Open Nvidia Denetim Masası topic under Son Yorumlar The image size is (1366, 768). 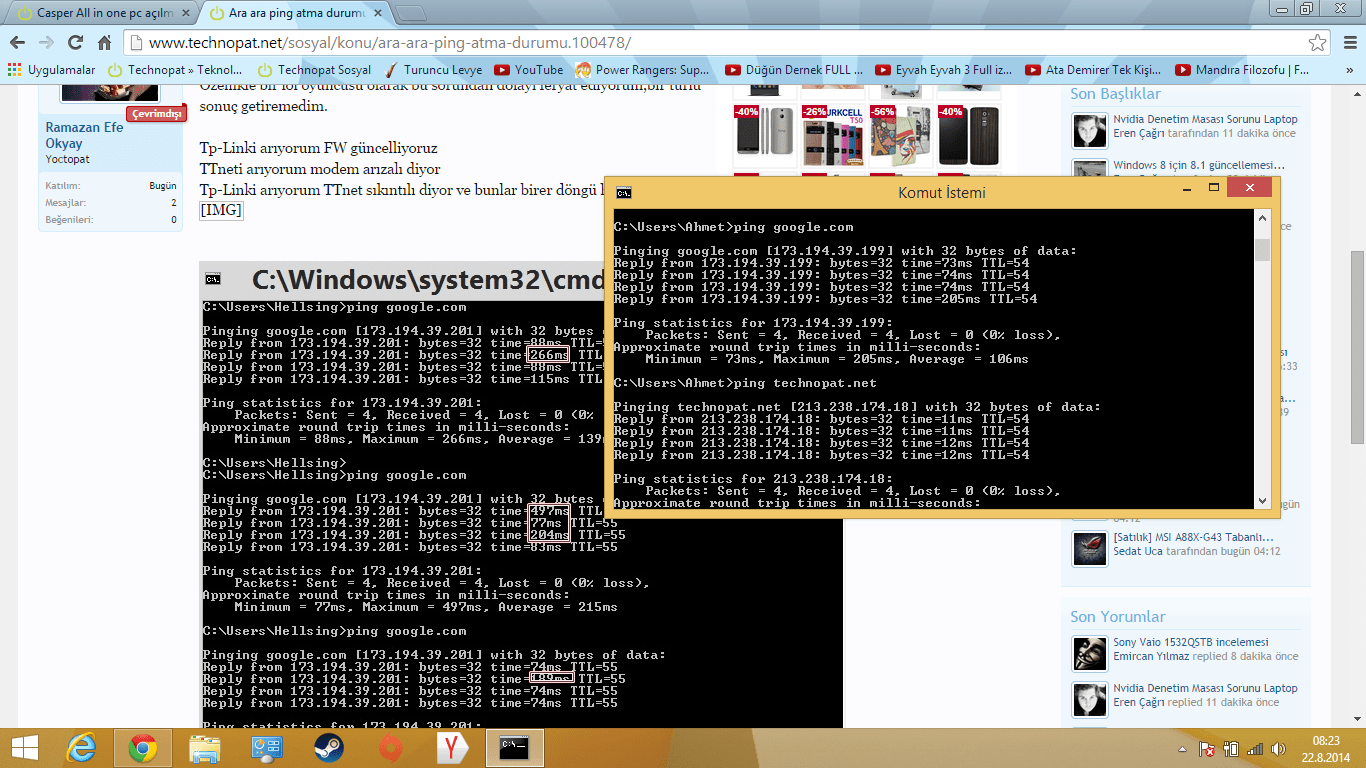1205,688
